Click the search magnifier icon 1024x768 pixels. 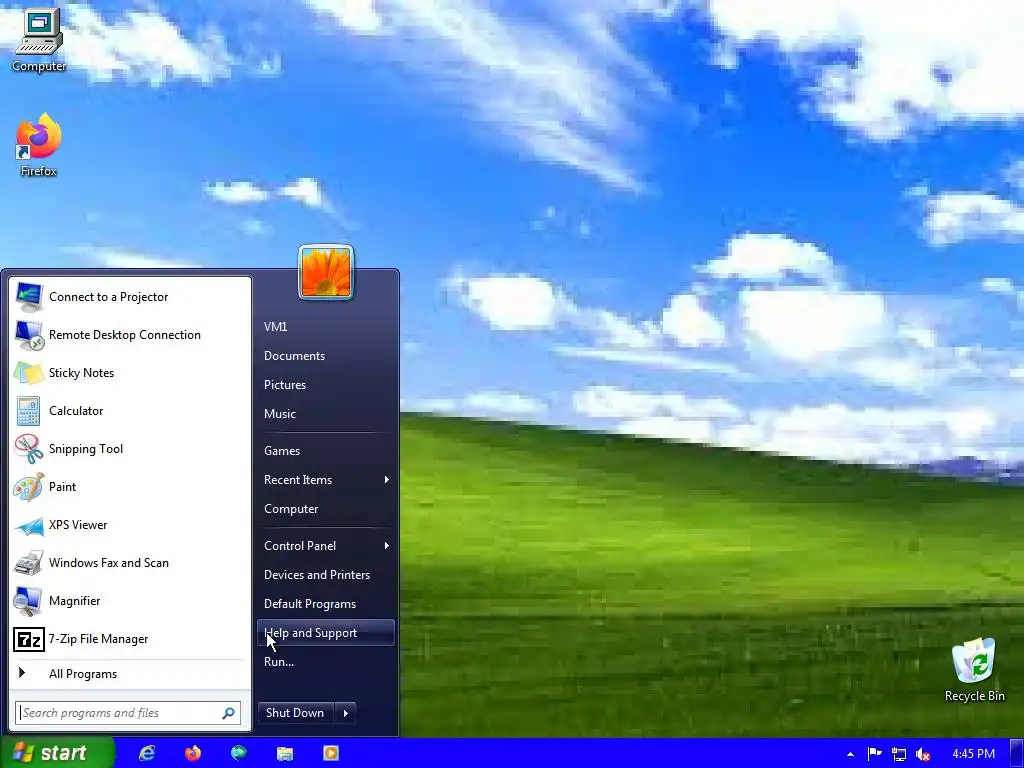pos(229,712)
